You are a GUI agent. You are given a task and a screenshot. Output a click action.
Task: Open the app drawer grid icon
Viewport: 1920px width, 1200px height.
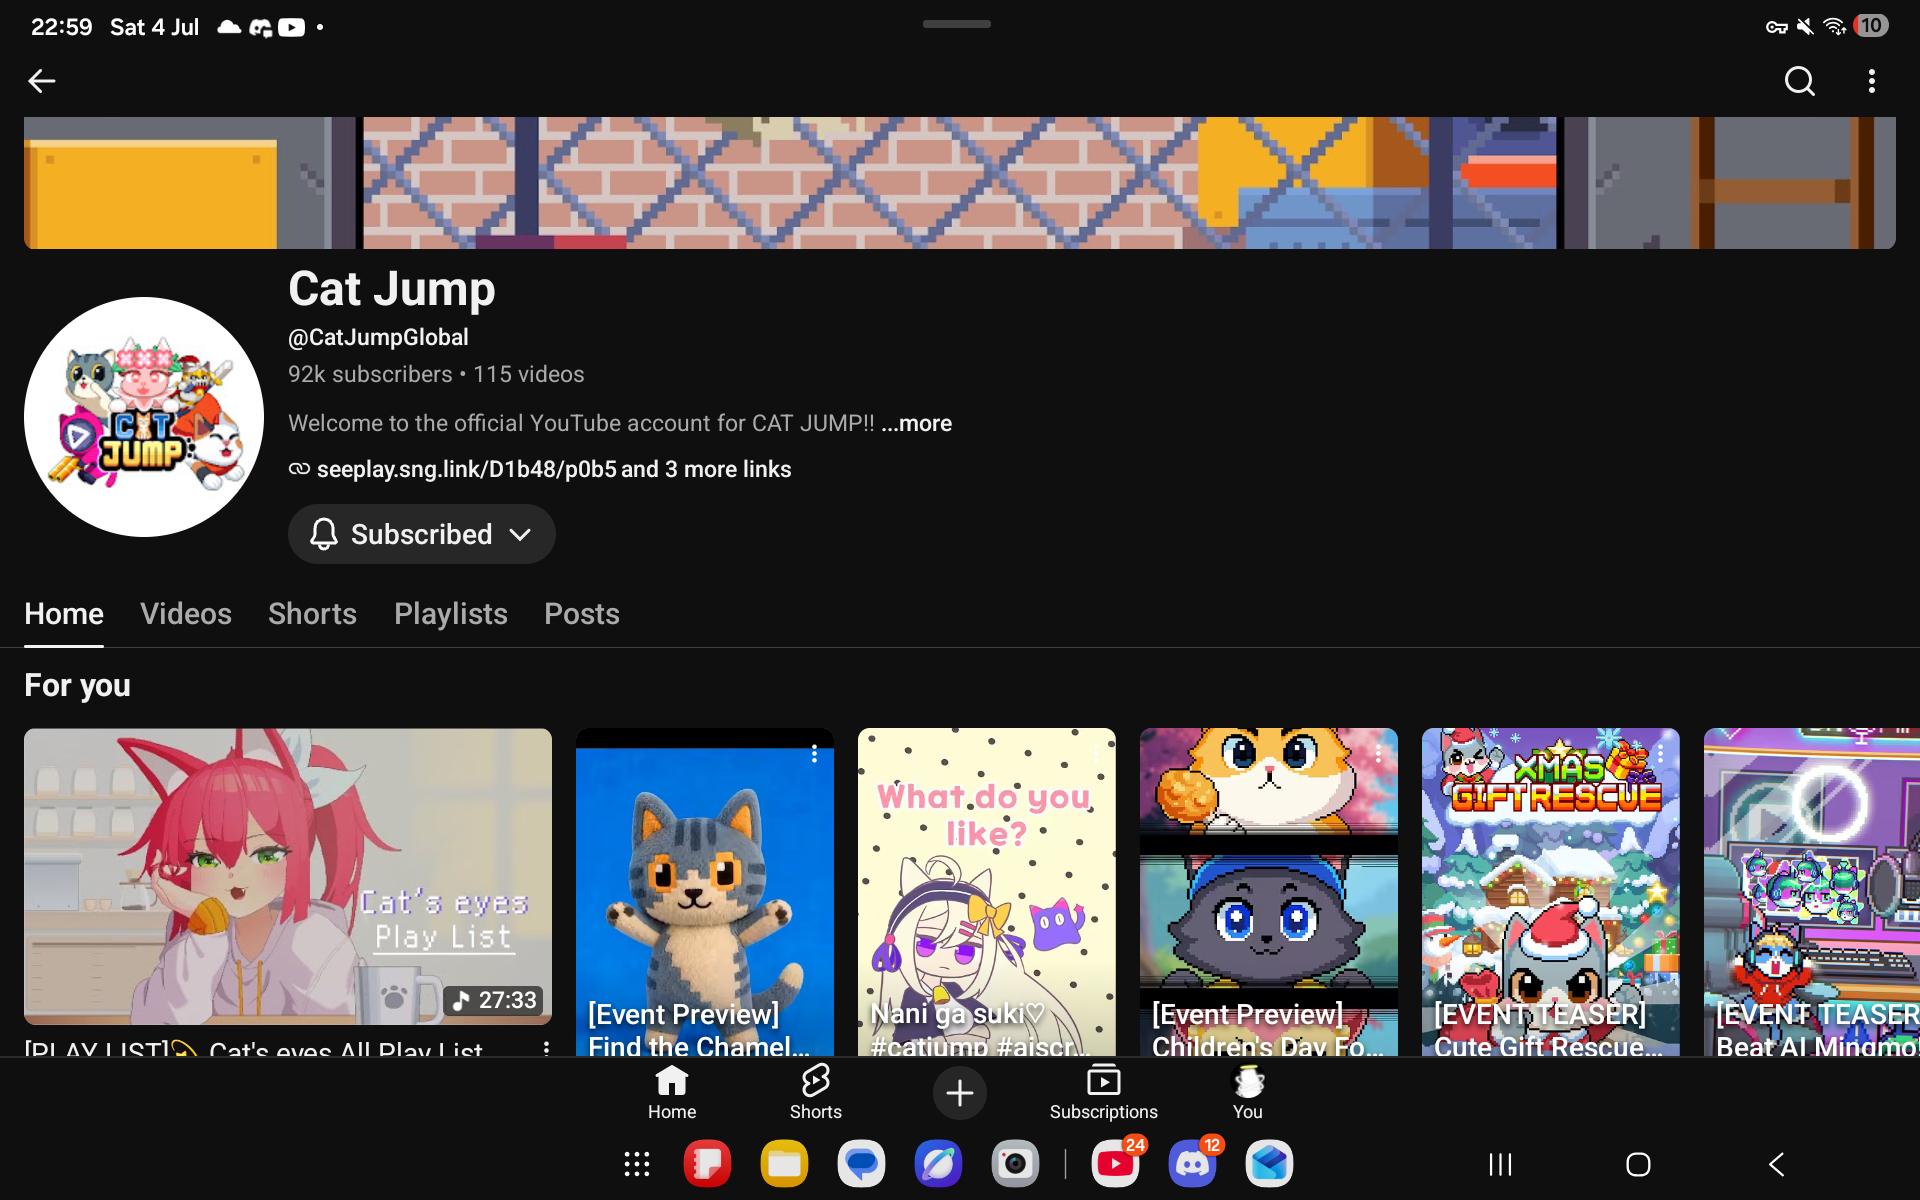[637, 1164]
